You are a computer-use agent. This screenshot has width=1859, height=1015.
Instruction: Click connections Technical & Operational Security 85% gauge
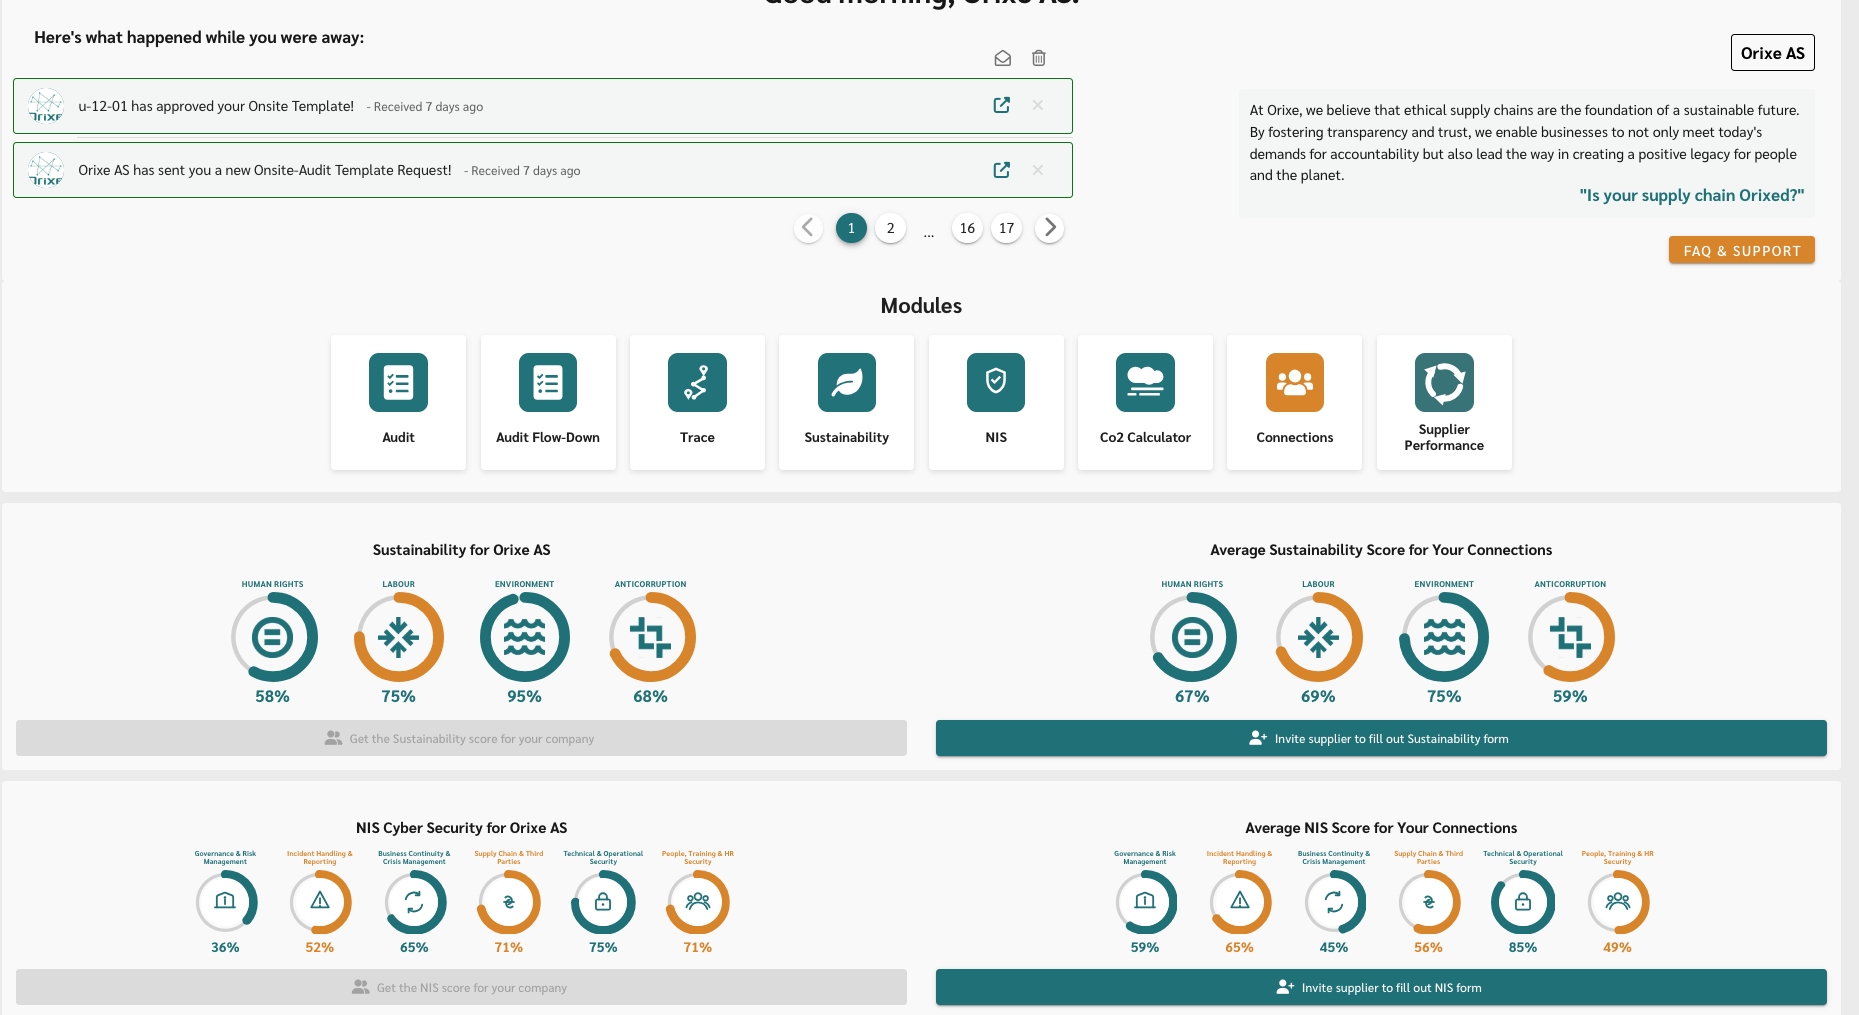tap(1523, 901)
